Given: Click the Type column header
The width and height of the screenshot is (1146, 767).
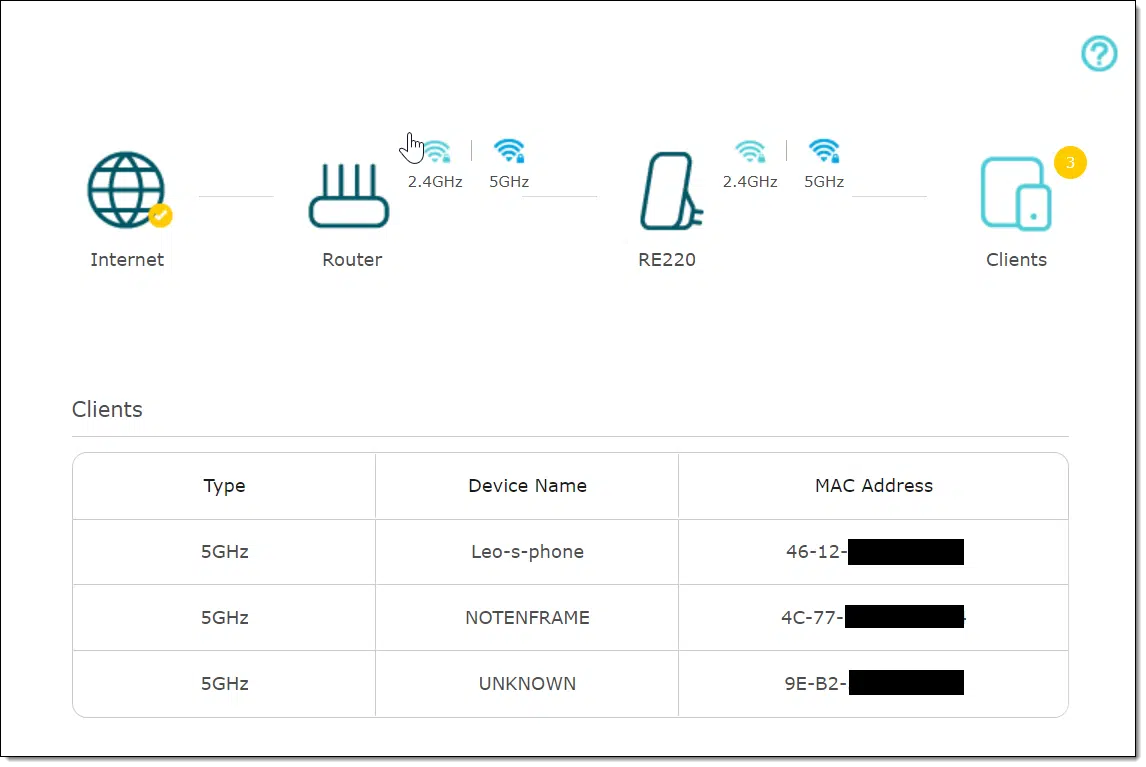Looking at the screenshot, I should [224, 486].
